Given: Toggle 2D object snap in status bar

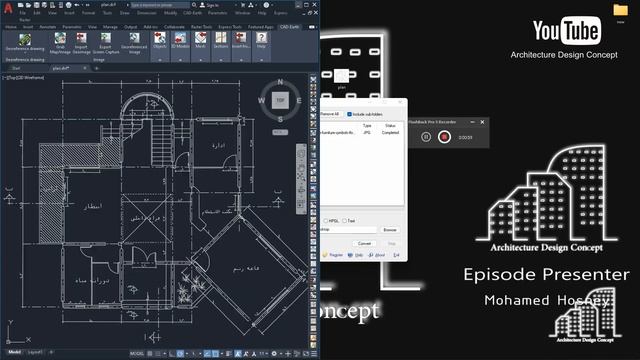Looking at the screenshot, I should (215, 353).
